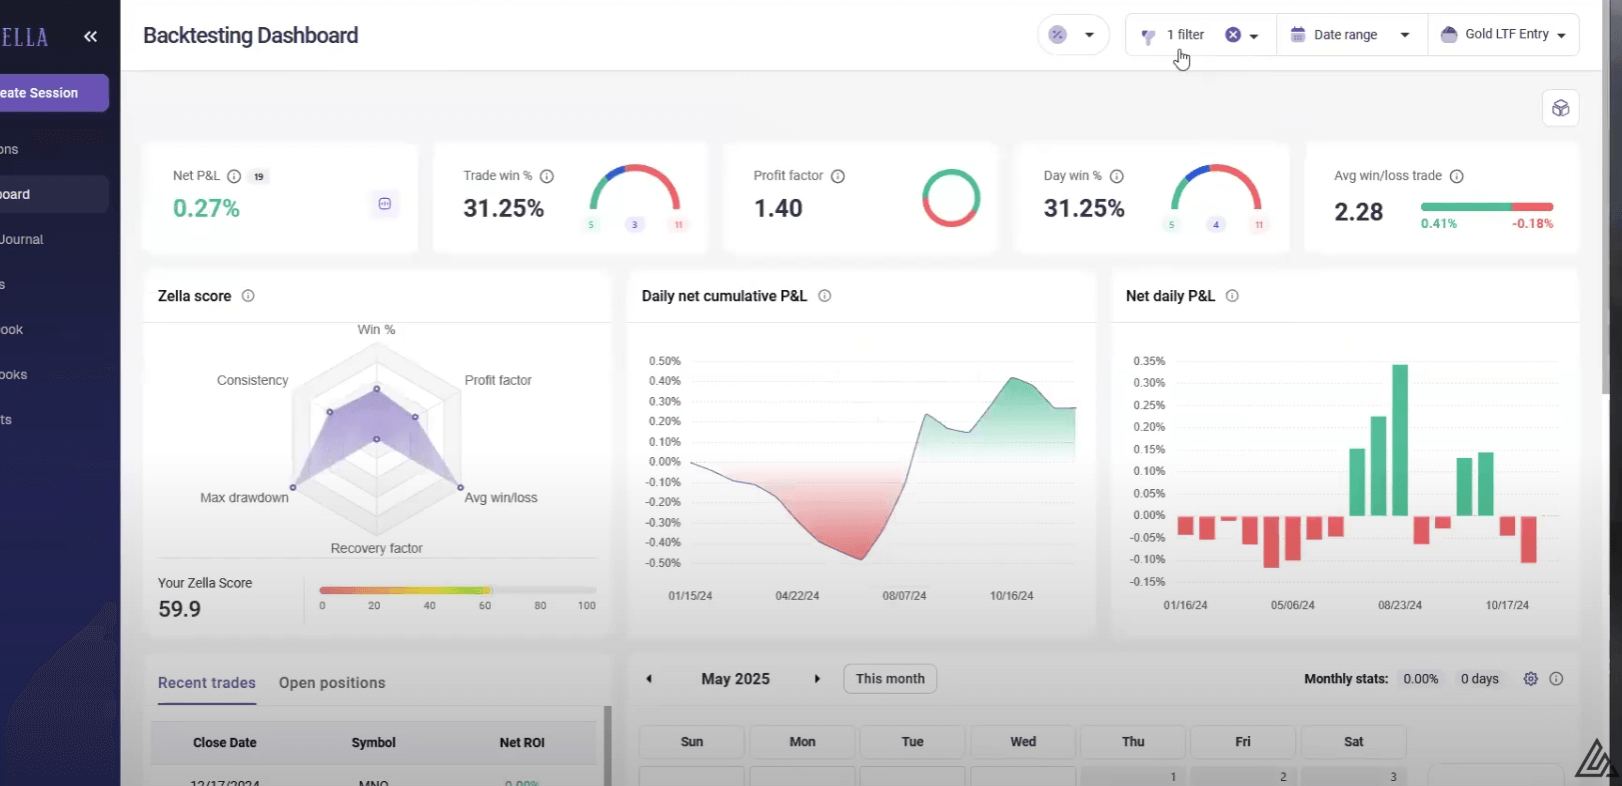Click the 0.00% monthly stats badge

click(x=1420, y=679)
